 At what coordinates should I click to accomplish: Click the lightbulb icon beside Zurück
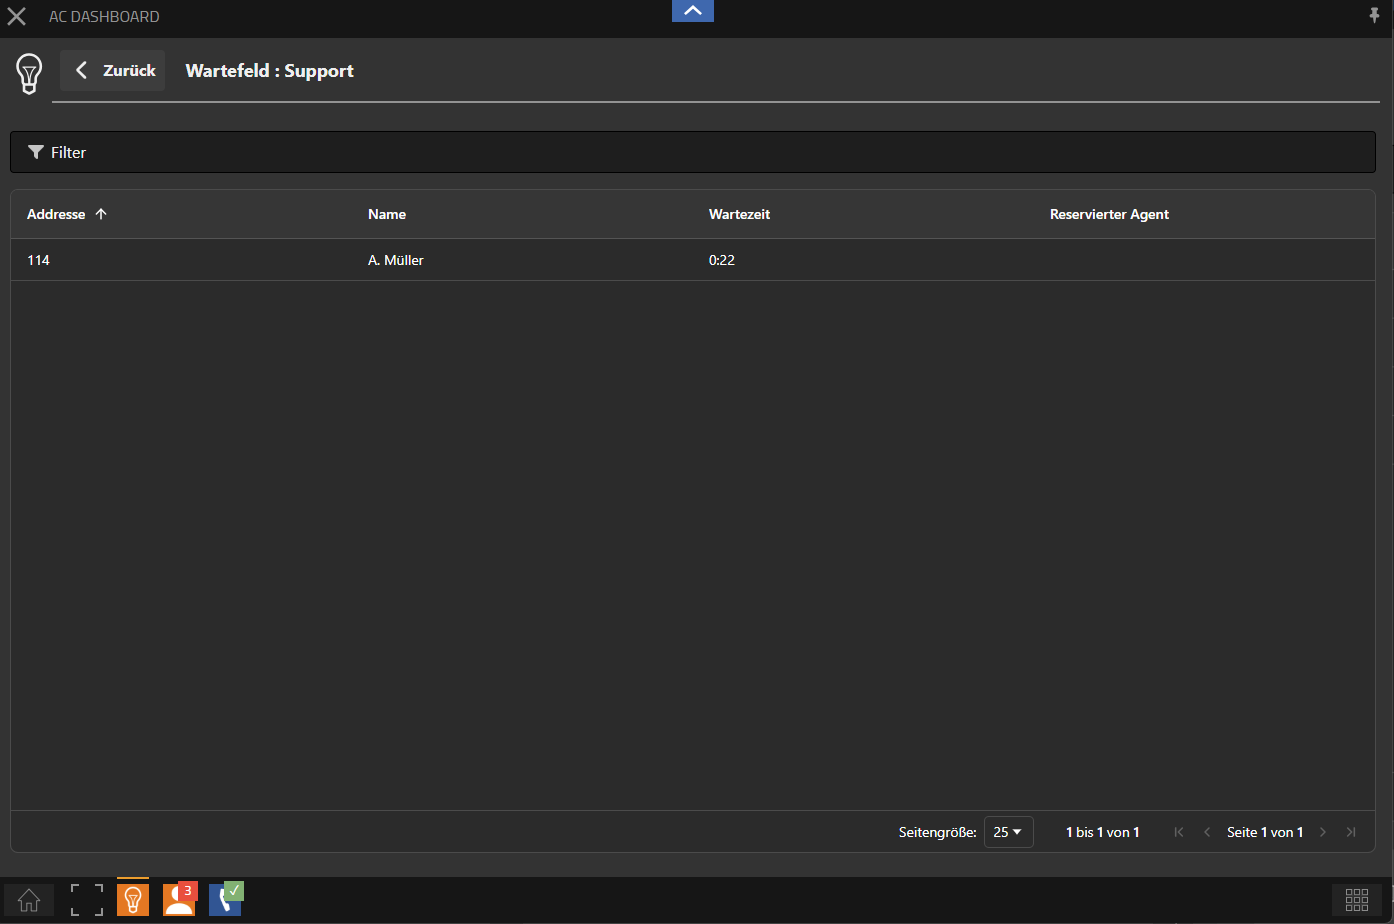tap(29, 73)
